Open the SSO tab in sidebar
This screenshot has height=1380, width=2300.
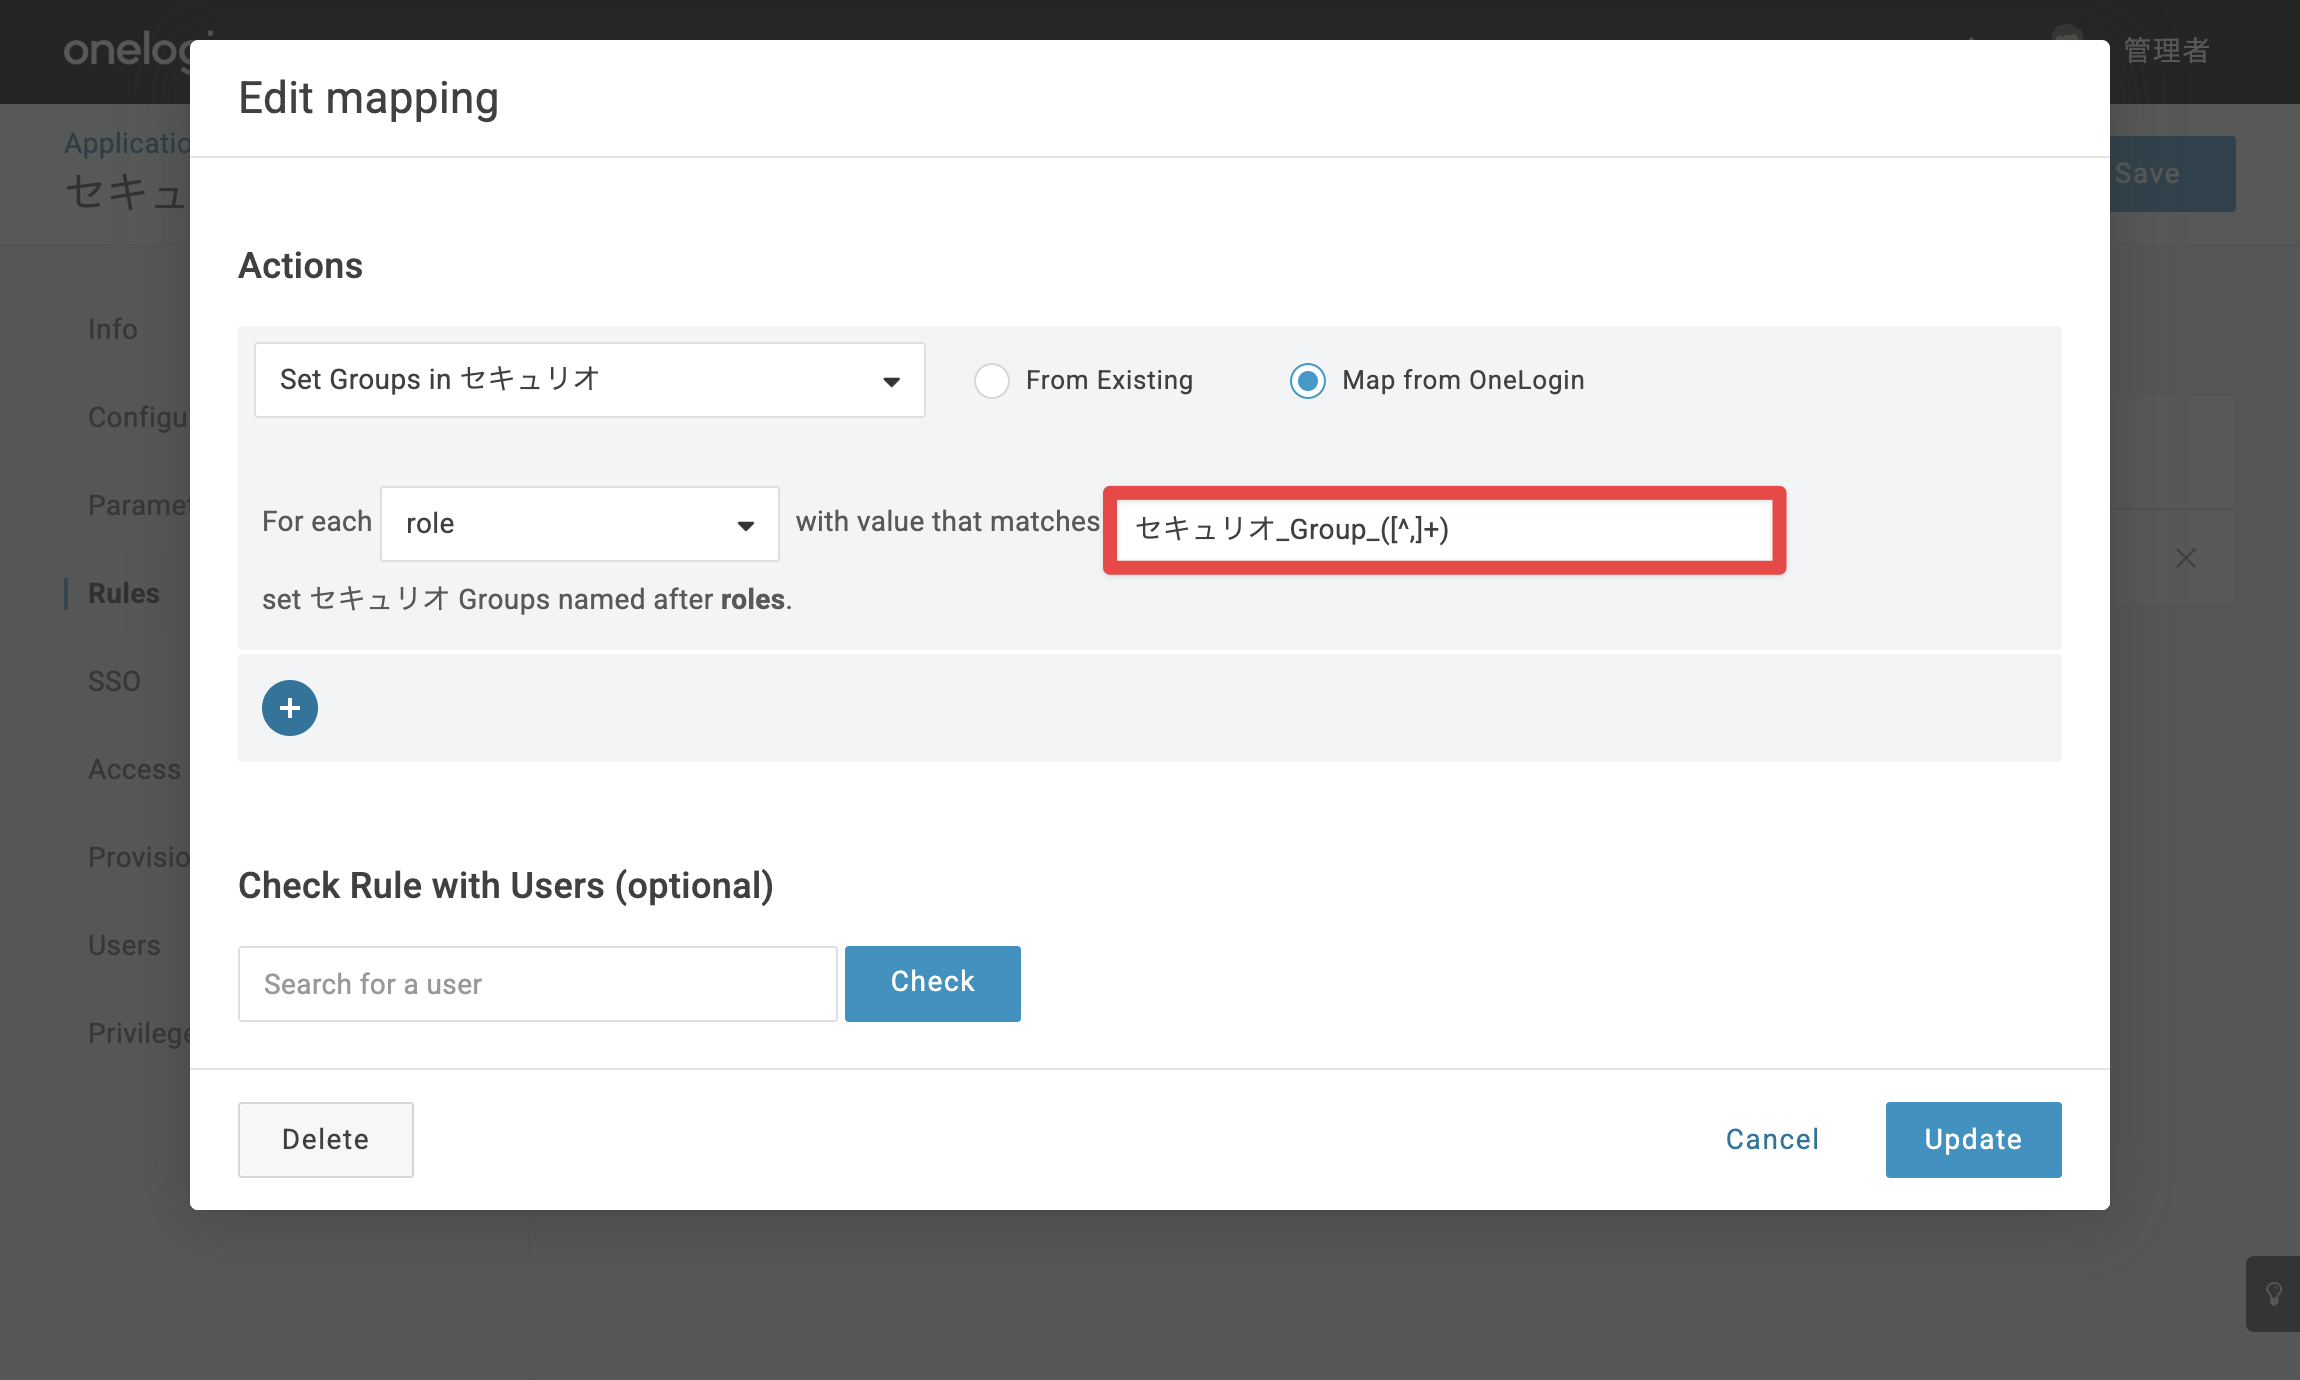[114, 681]
